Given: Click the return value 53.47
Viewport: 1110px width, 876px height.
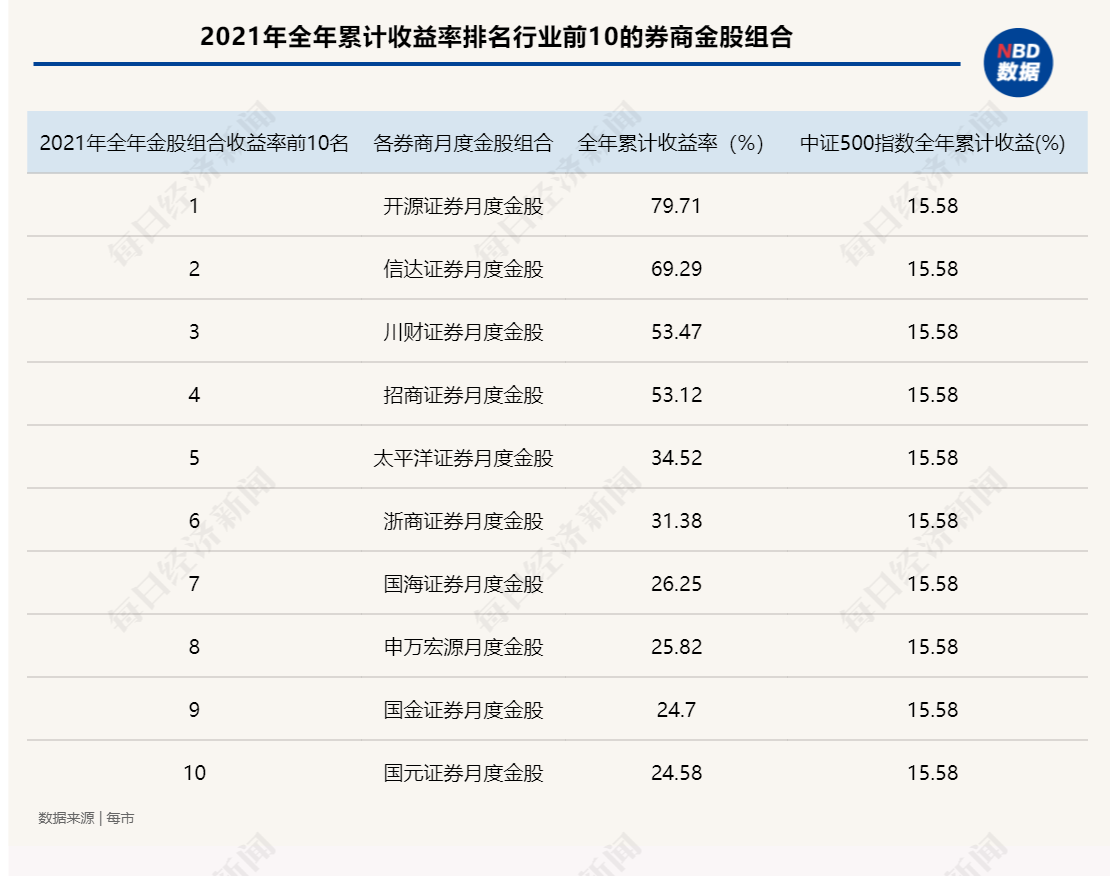Looking at the screenshot, I should click(676, 332).
